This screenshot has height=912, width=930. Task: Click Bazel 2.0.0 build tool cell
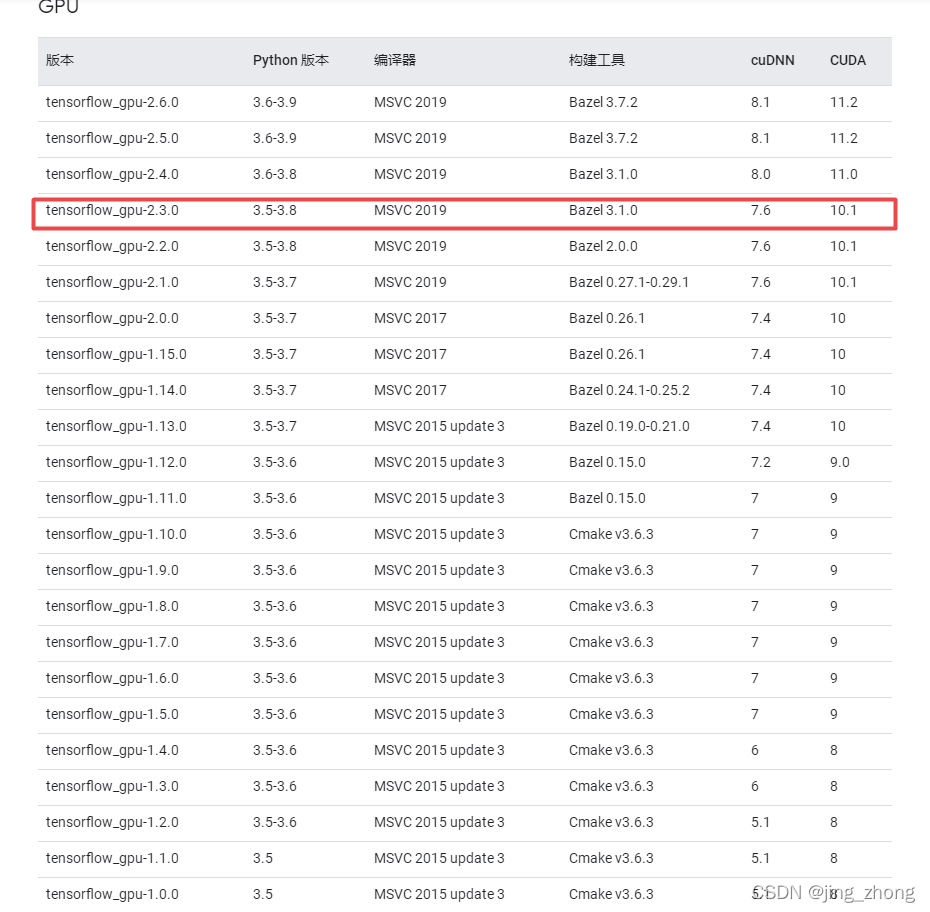coord(603,247)
